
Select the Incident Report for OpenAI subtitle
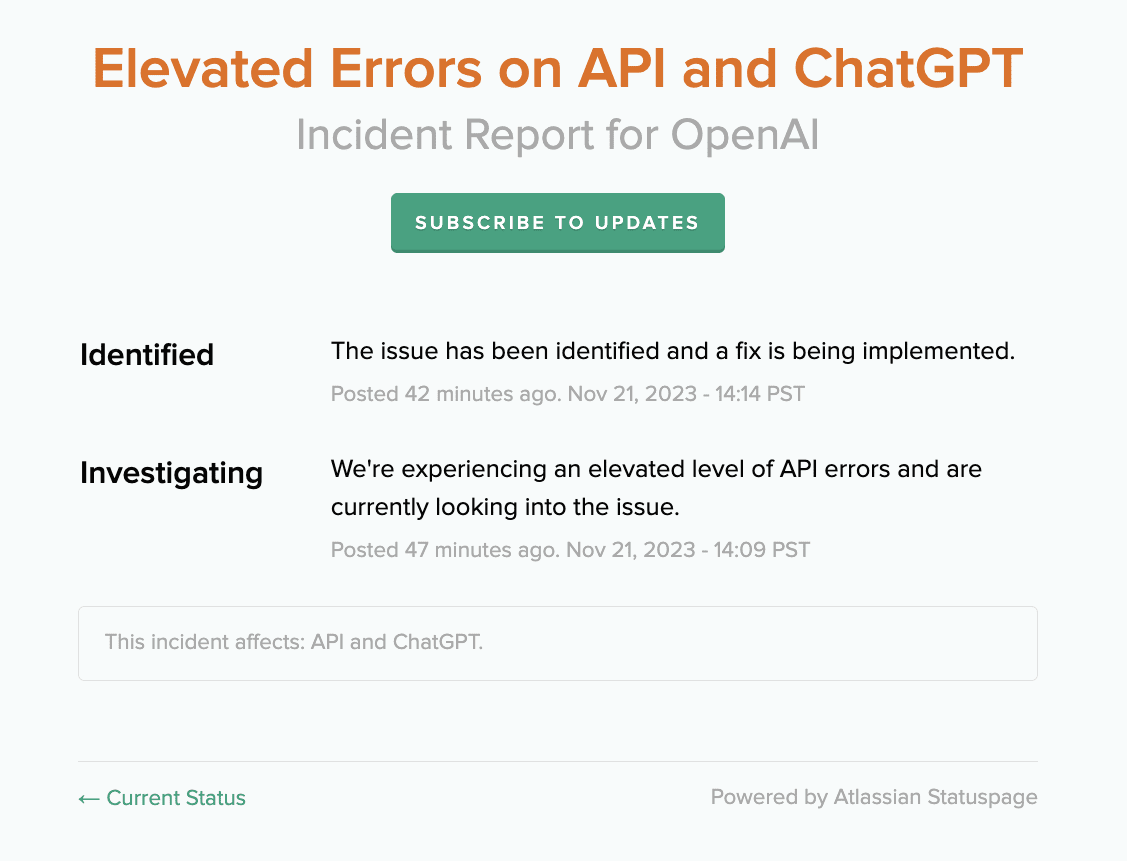coord(557,134)
